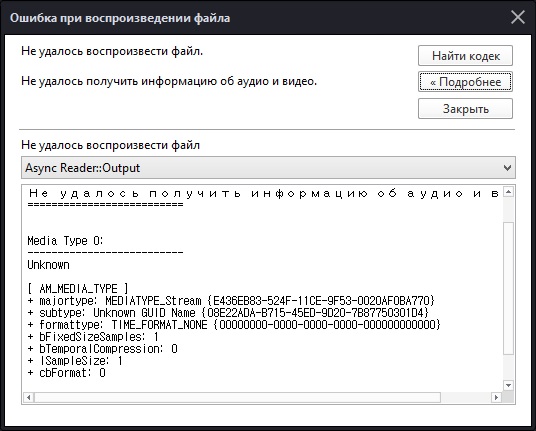Click the majortype MEDIATYPE_Stream line

click(x=231, y=301)
